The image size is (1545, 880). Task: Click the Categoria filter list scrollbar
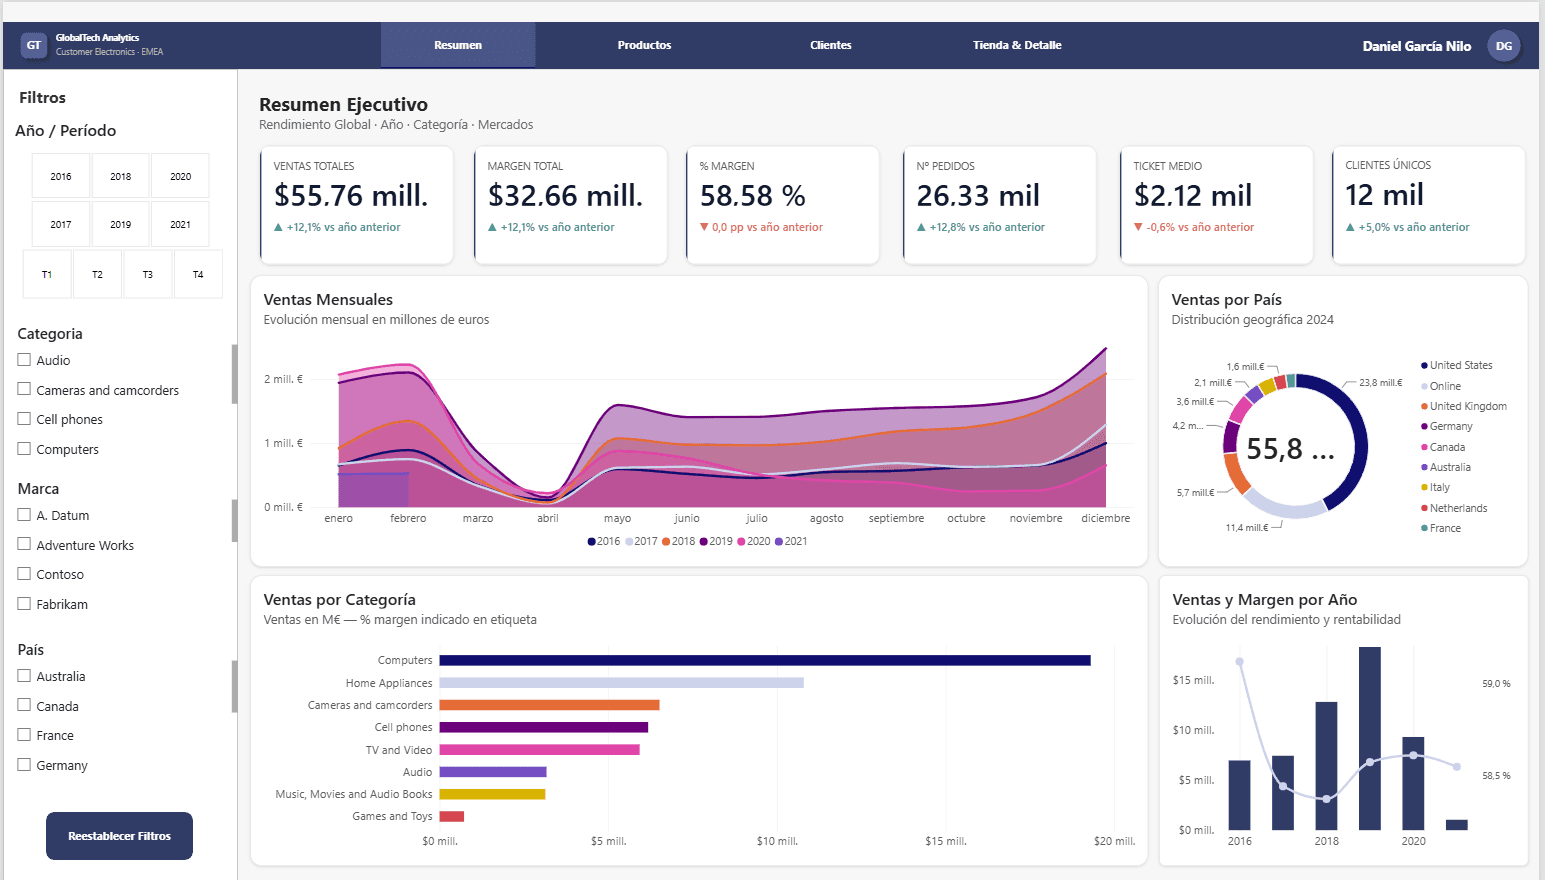coord(234,374)
